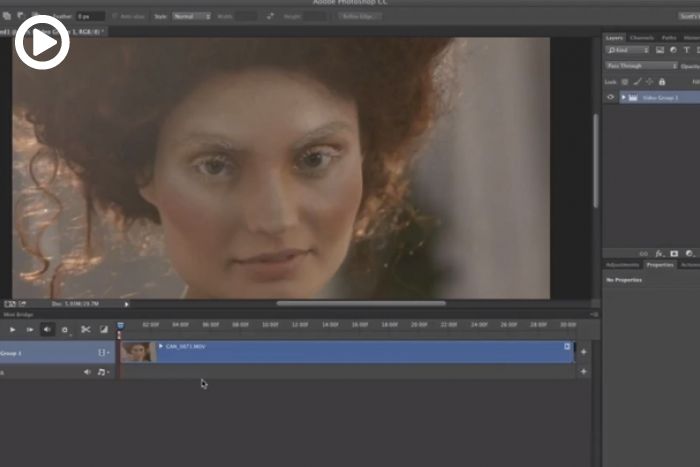Add media to the video track
Screen dimensions: 700x467
point(583,352)
